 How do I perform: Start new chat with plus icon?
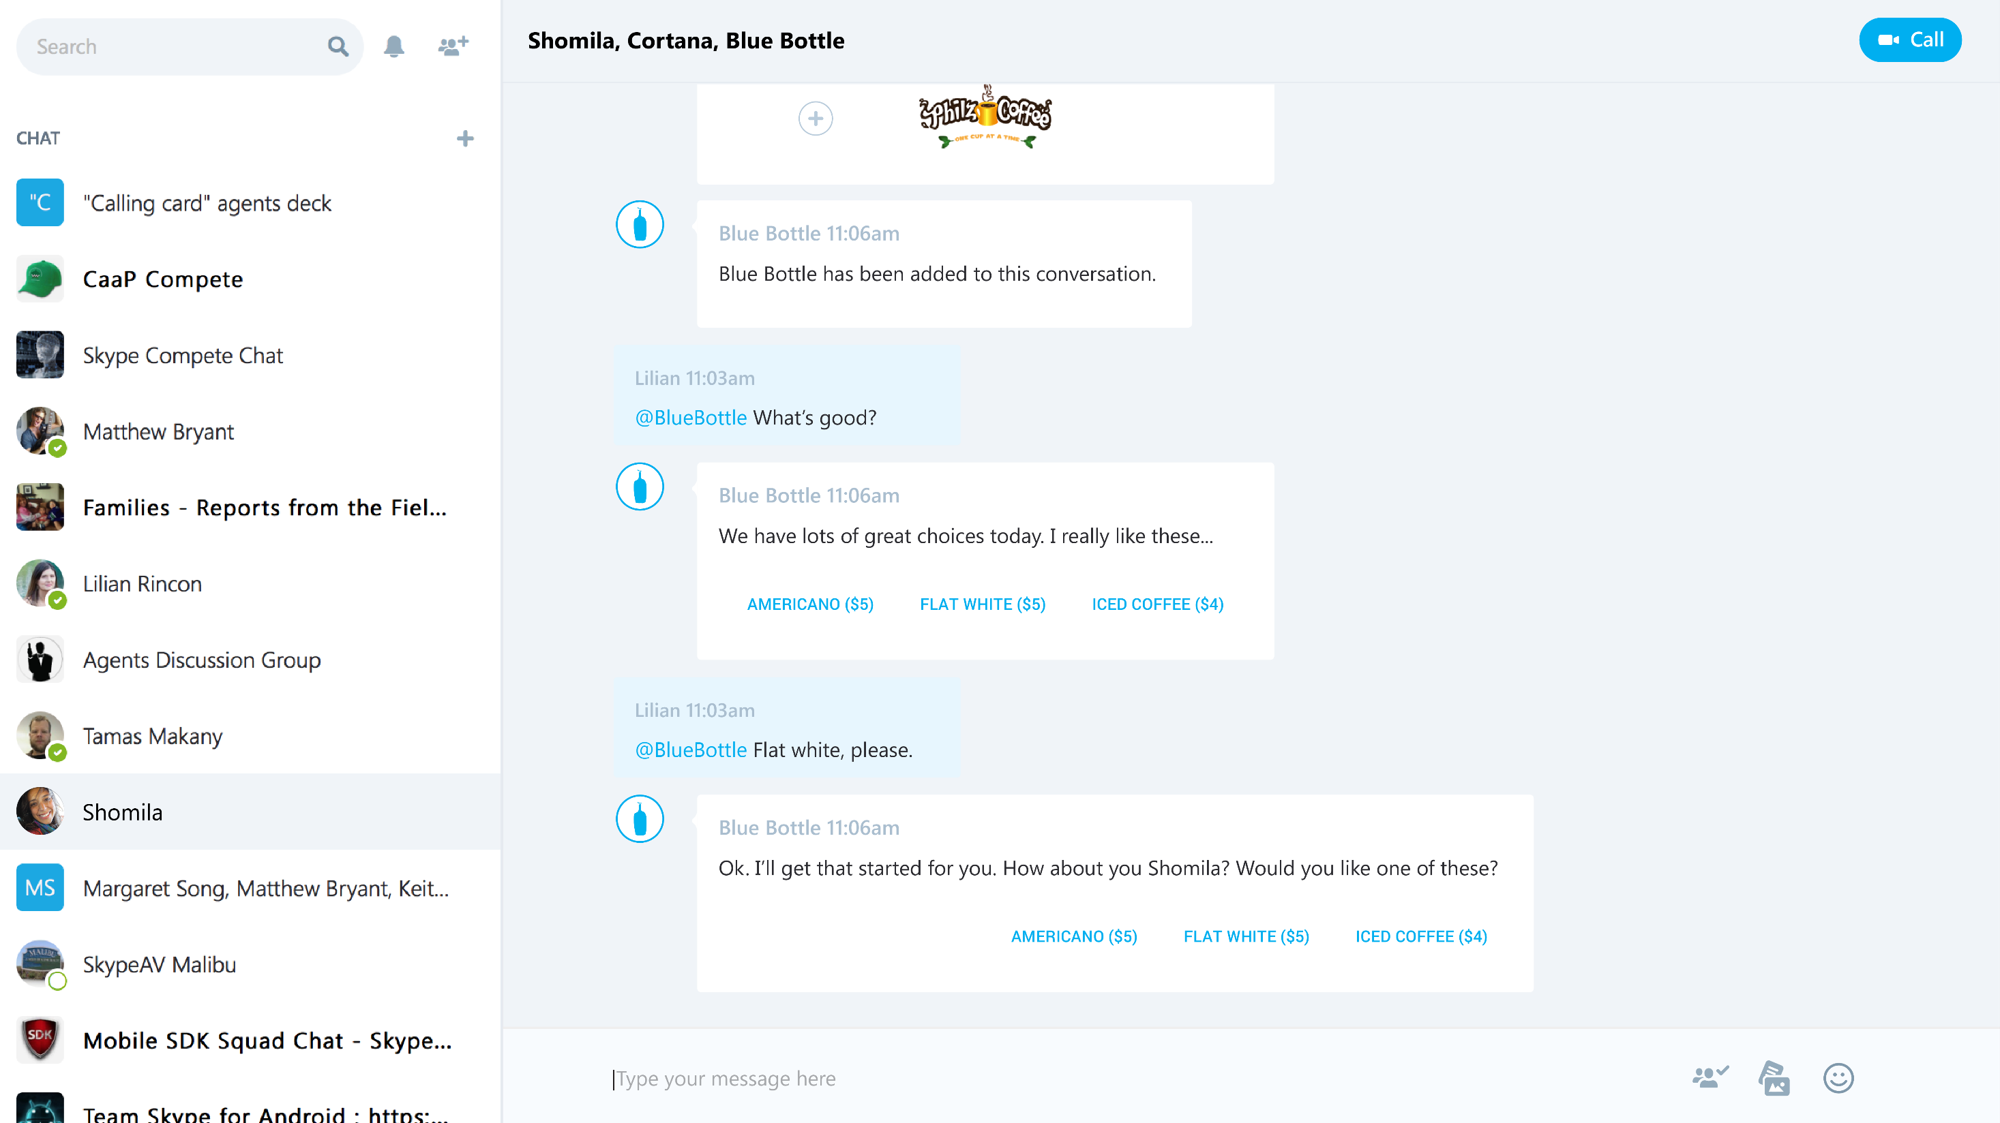click(x=465, y=138)
